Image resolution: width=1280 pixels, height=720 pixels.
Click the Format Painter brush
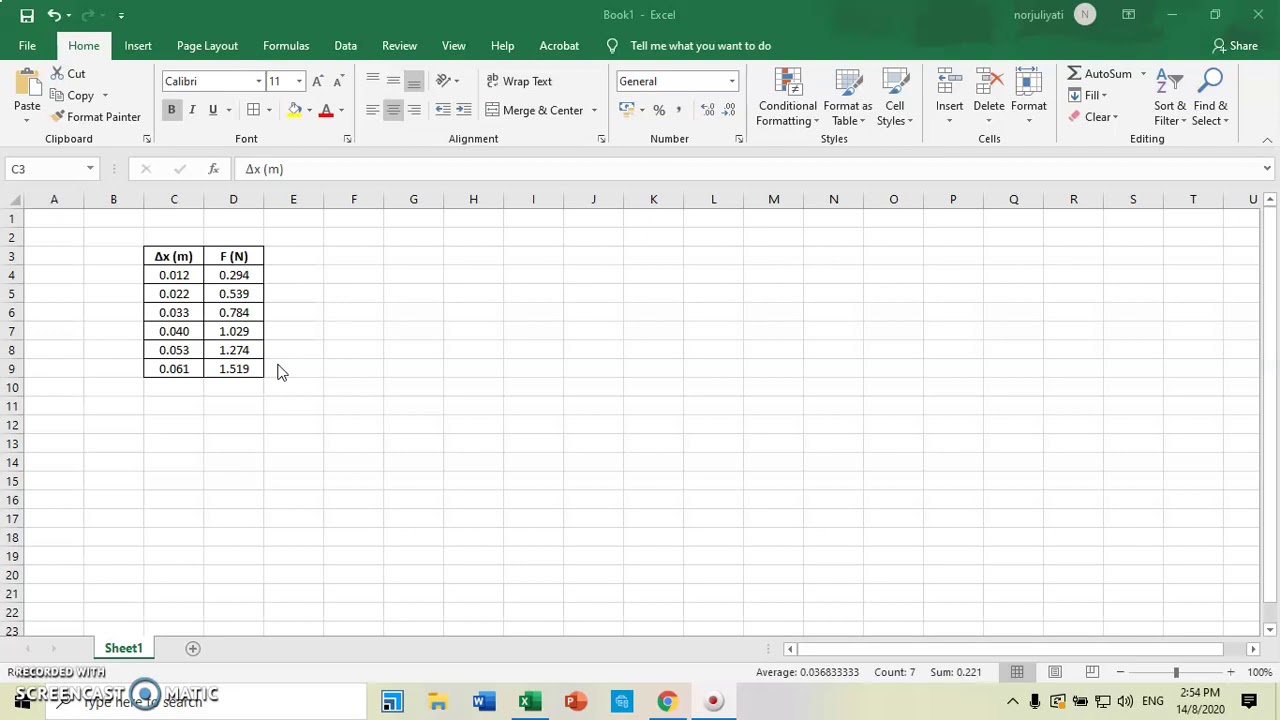click(x=58, y=117)
